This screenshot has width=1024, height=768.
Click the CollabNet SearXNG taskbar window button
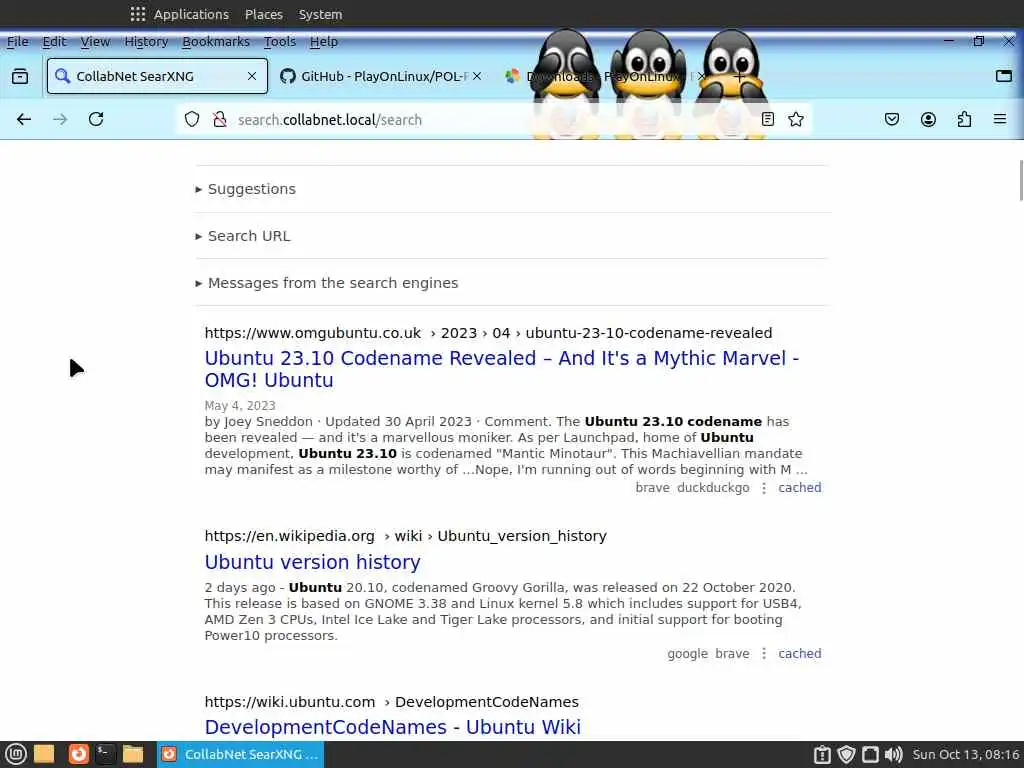(240, 754)
